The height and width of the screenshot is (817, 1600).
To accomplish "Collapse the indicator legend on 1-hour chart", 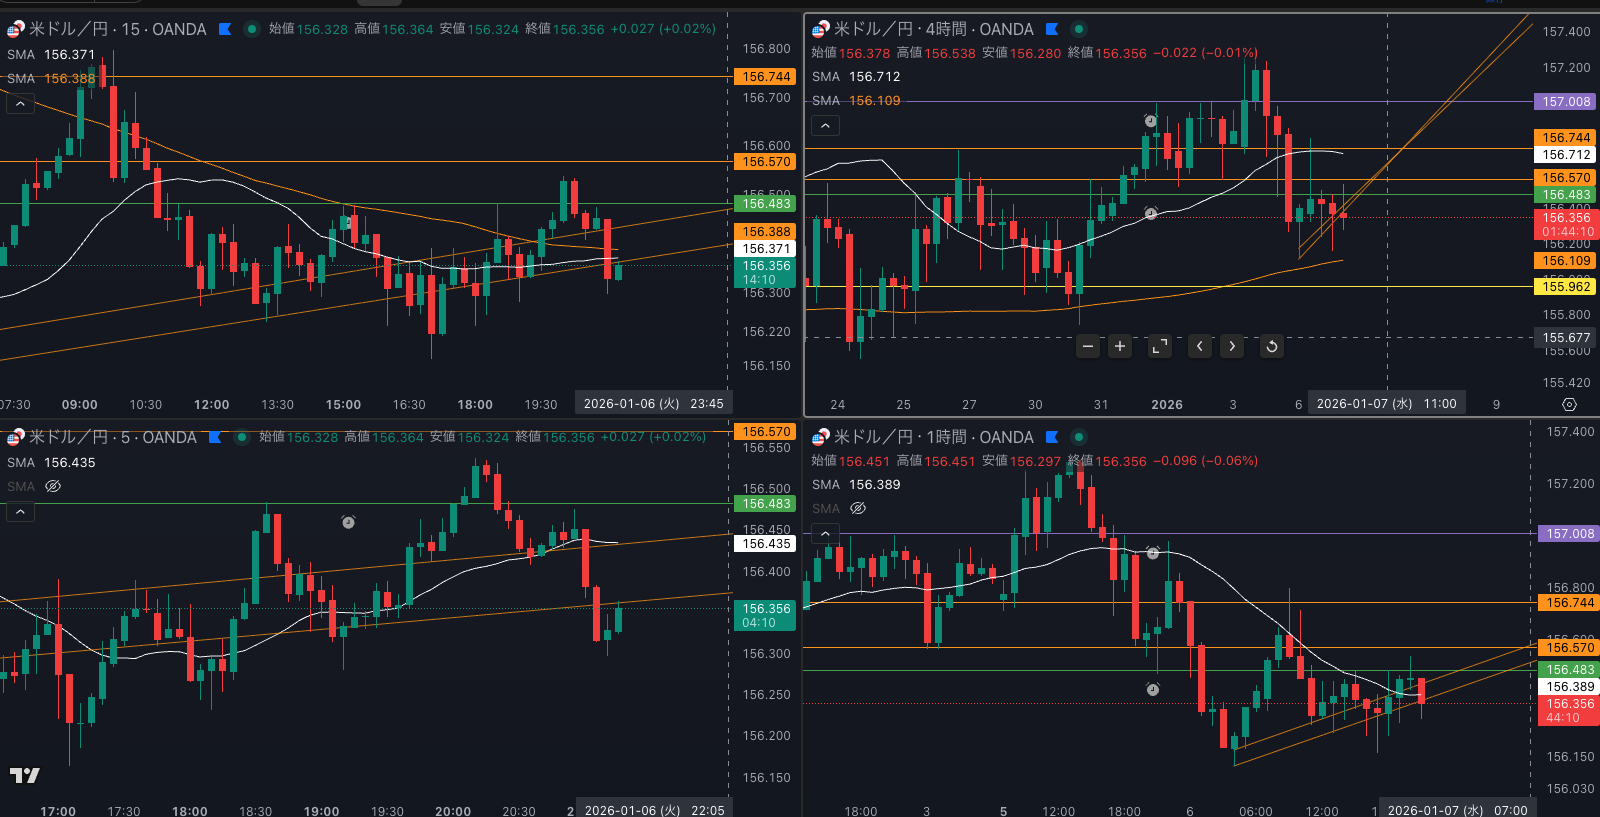I will click(x=825, y=533).
